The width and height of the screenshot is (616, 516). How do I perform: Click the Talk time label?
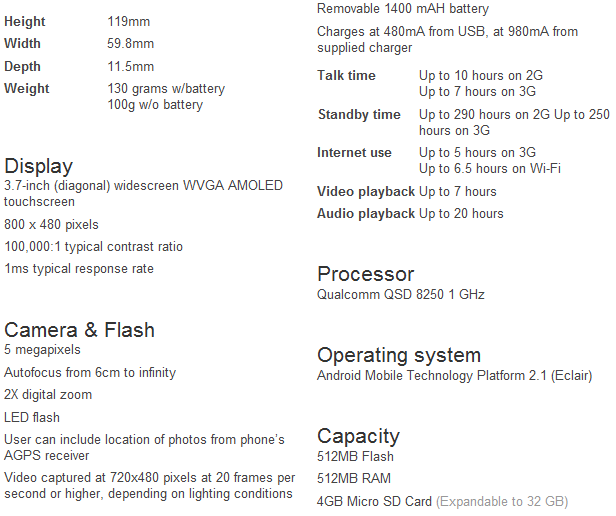[346, 75]
